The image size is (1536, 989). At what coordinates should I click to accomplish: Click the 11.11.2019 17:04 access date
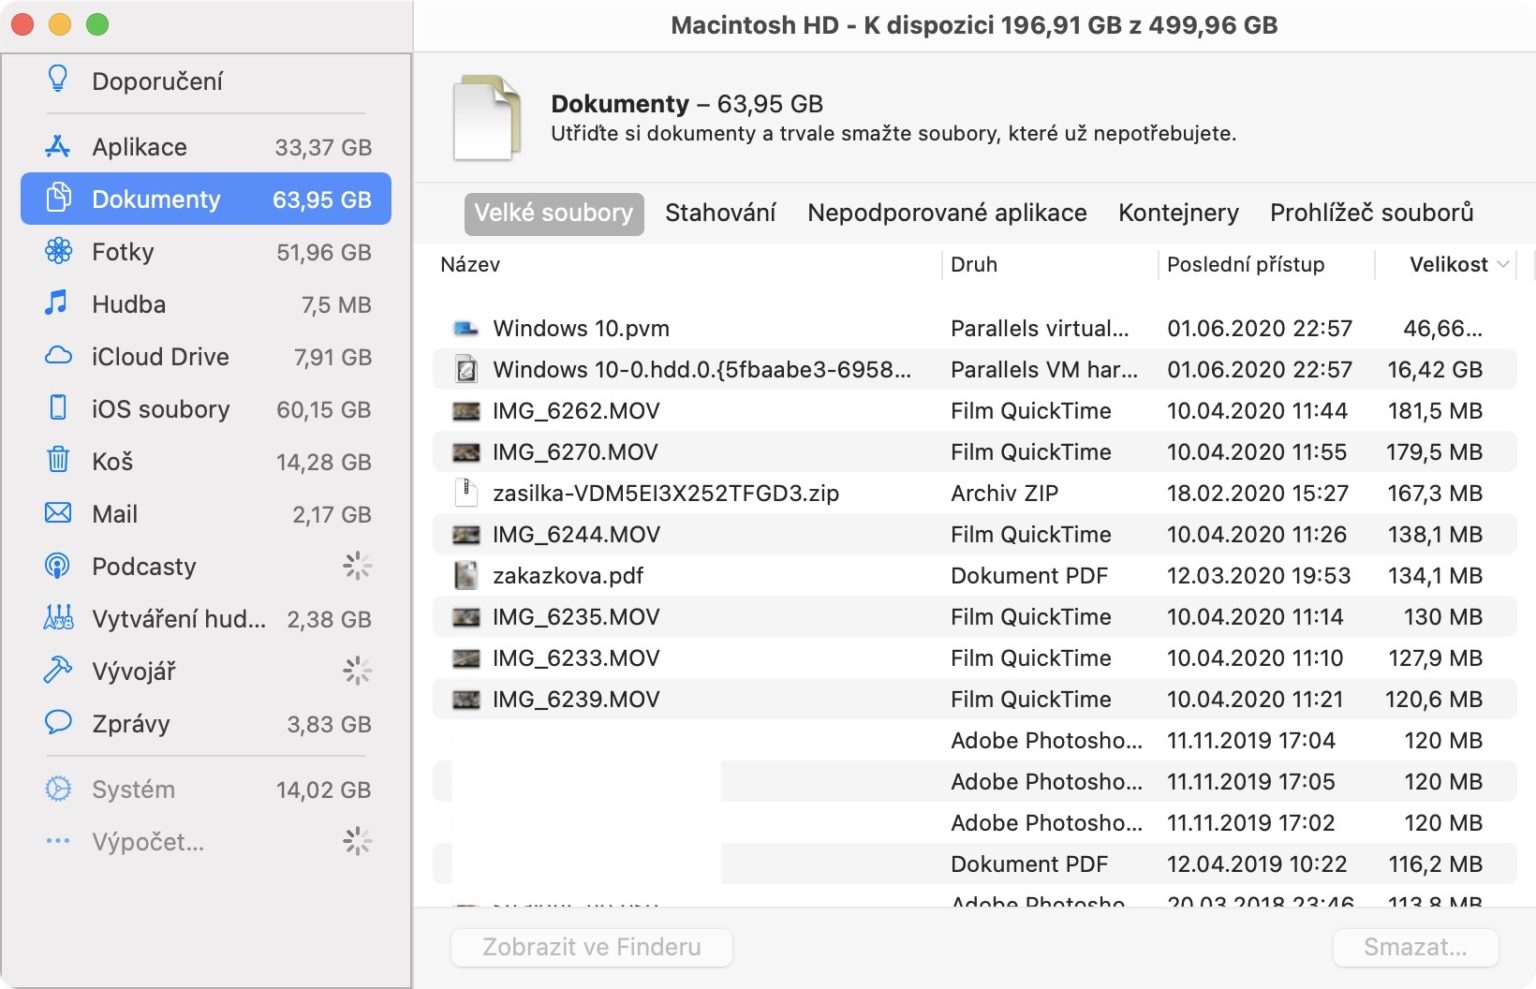coord(1251,740)
